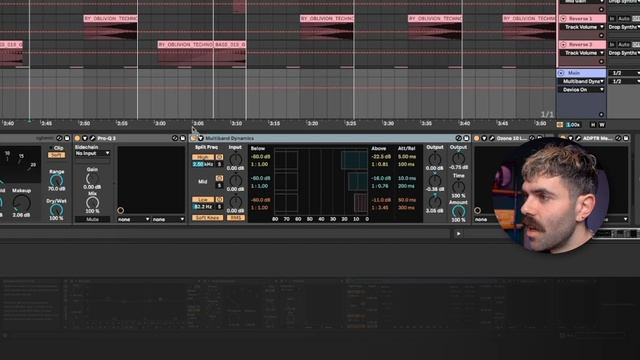Open the Device On parameter dropdown
The height and width of the screenshot is (360, 640).
[x=582, y=90]
